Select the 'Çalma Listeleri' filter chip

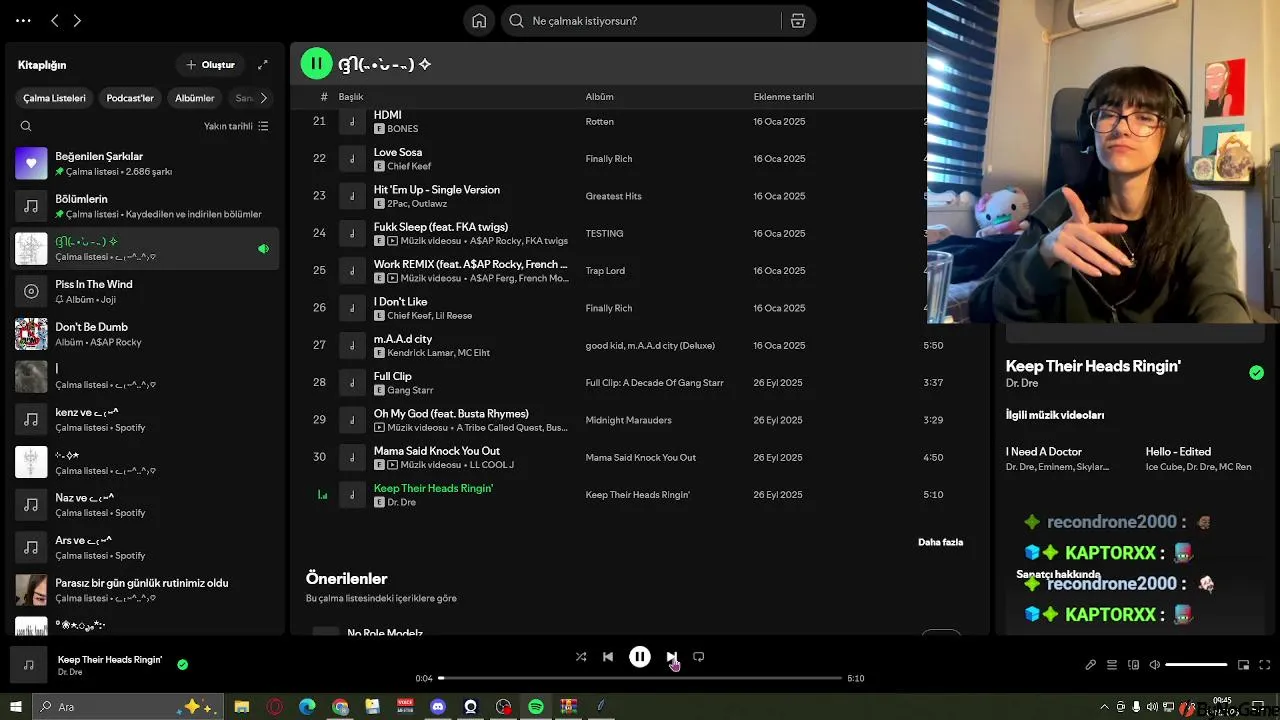pos(54,98)
